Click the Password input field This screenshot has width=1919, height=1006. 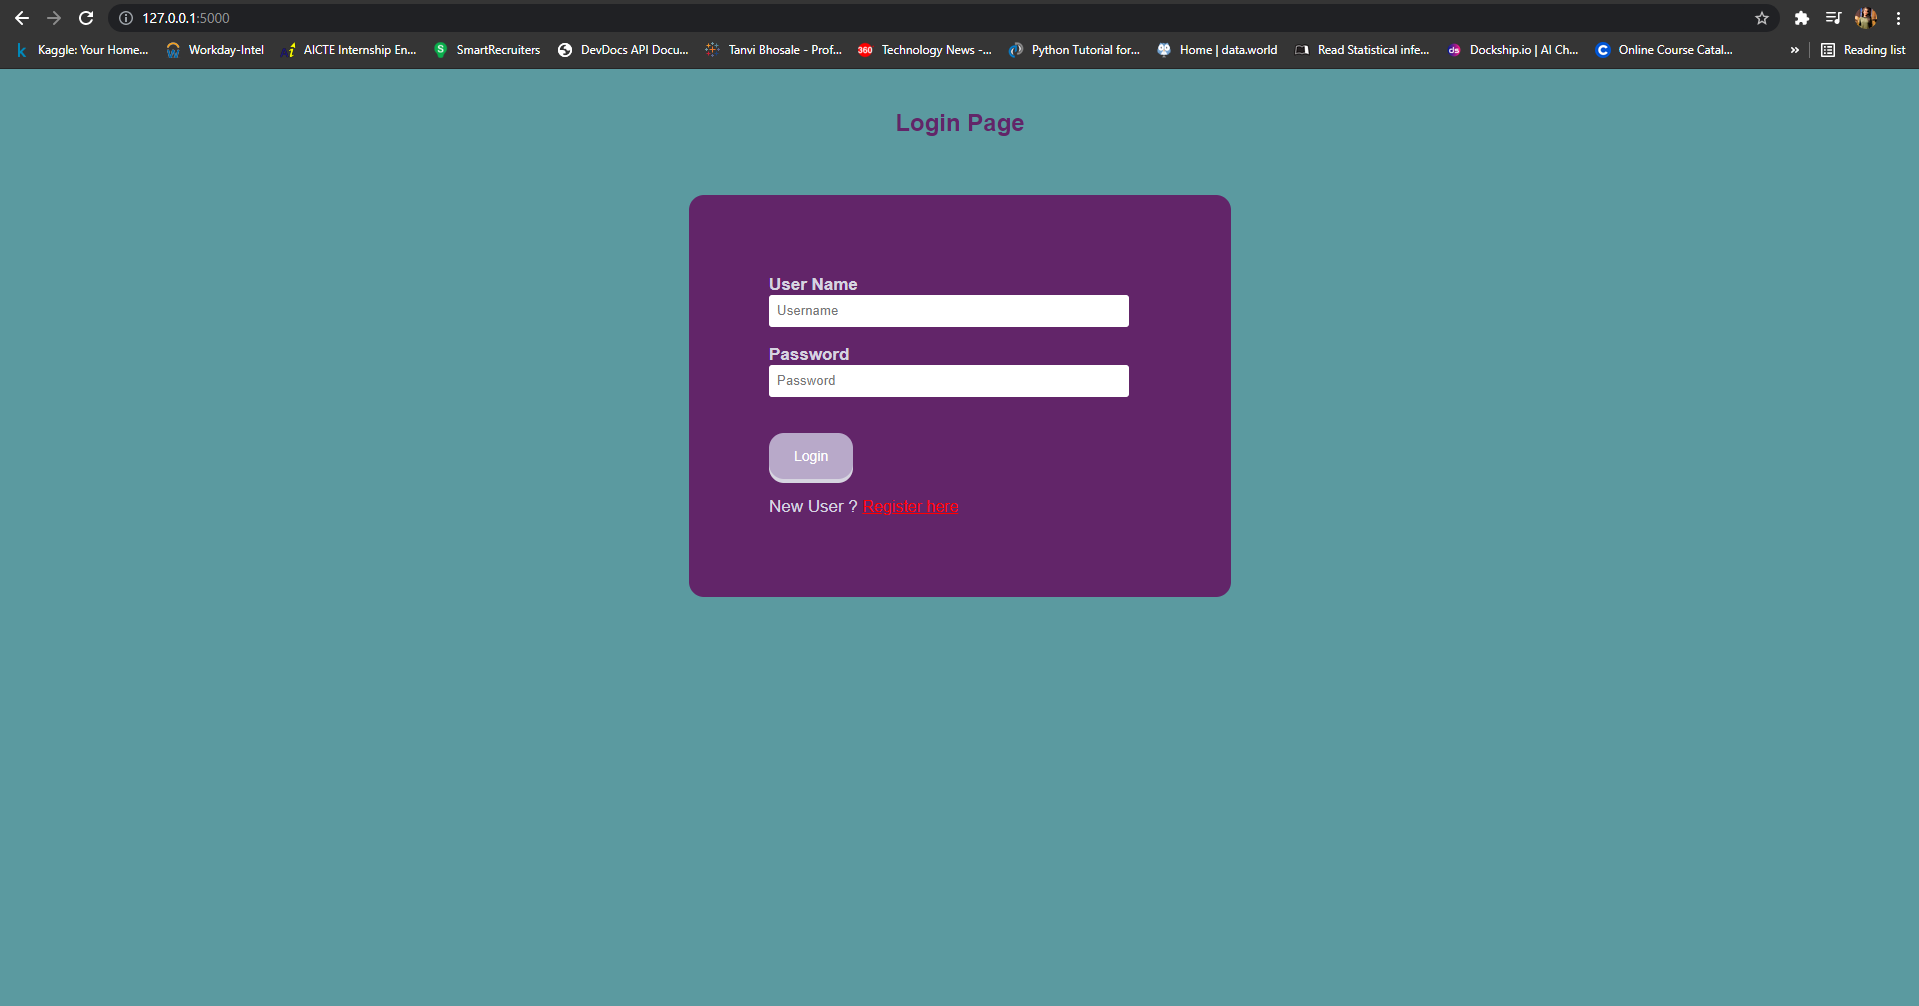coord(948,380)
